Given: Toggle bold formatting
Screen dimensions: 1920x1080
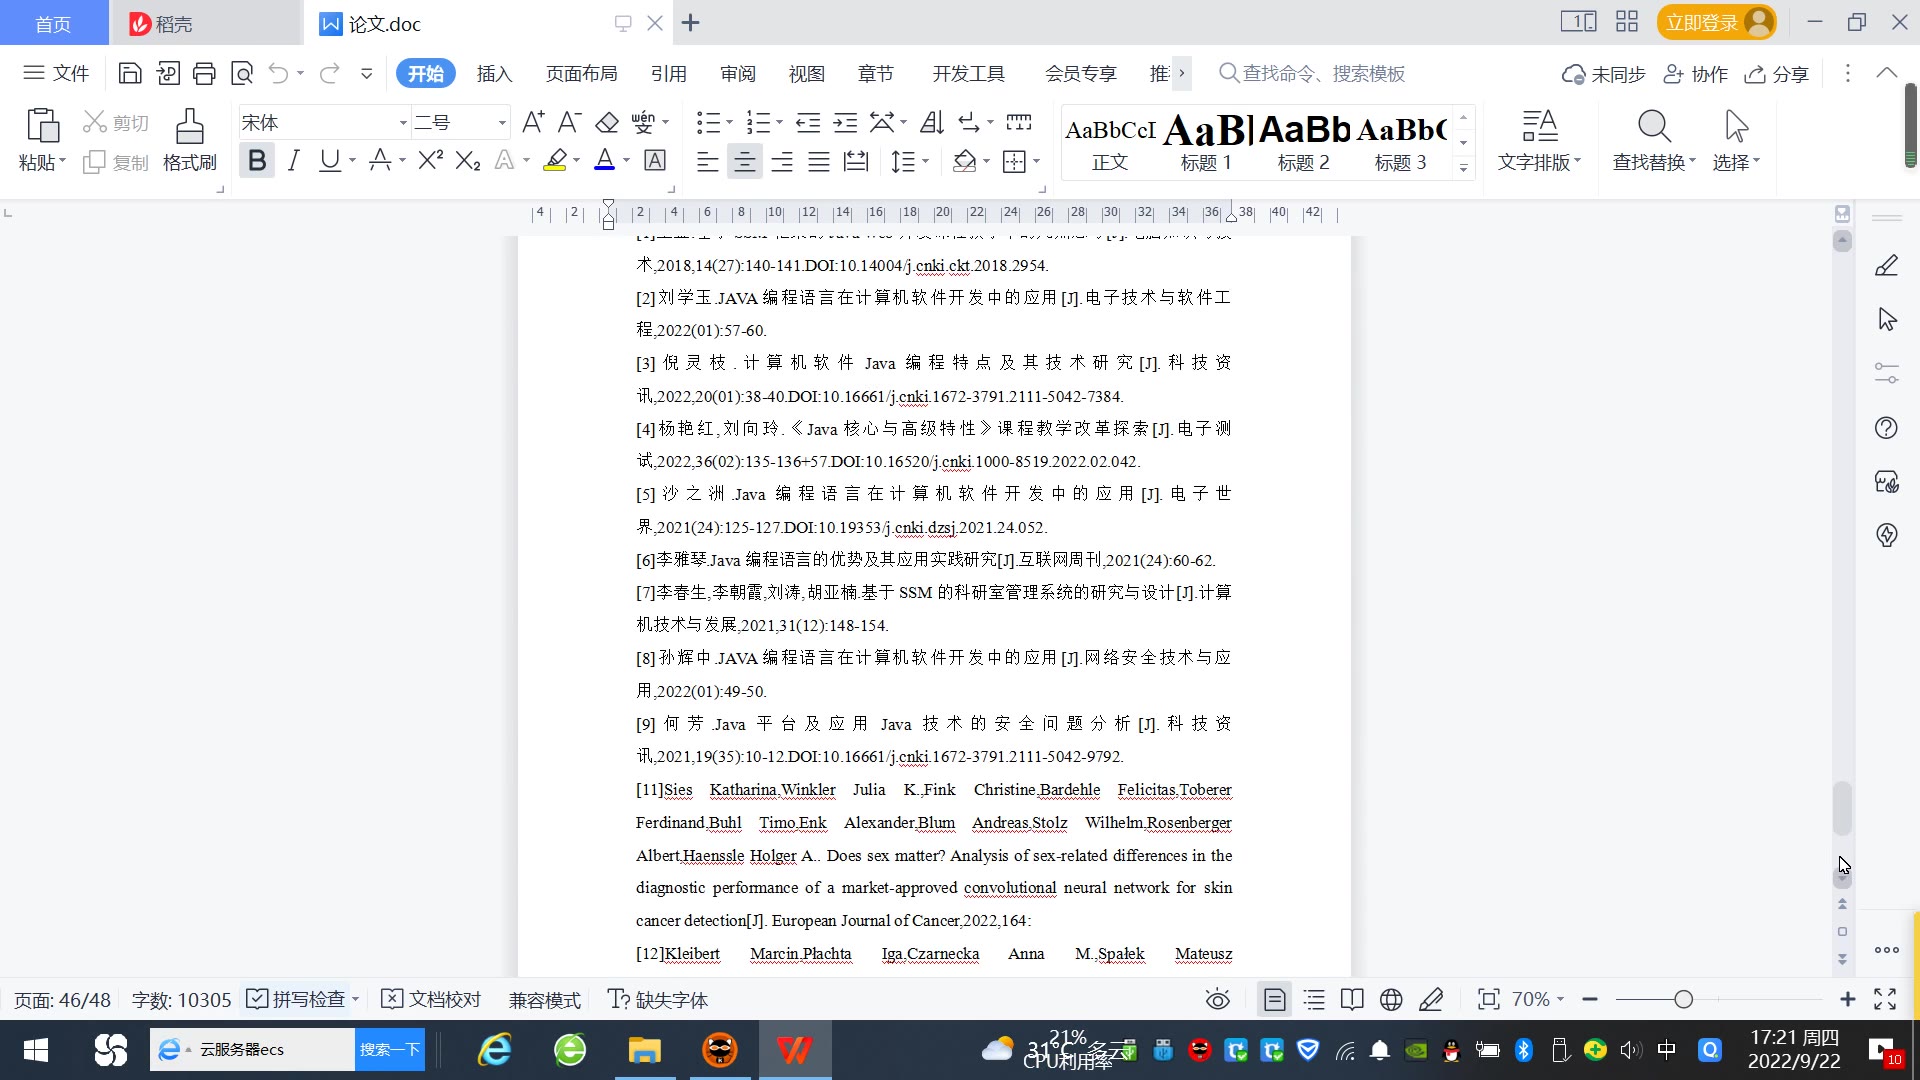Looking at the screenshot, I should point(257,161).
